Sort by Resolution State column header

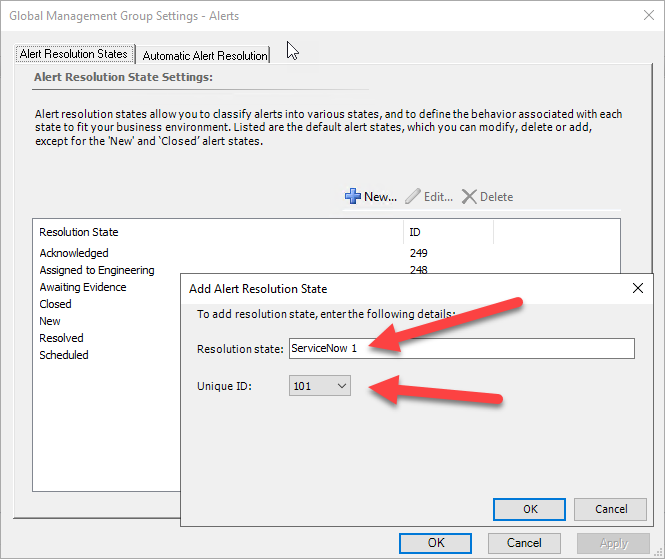tap(218, 232)
